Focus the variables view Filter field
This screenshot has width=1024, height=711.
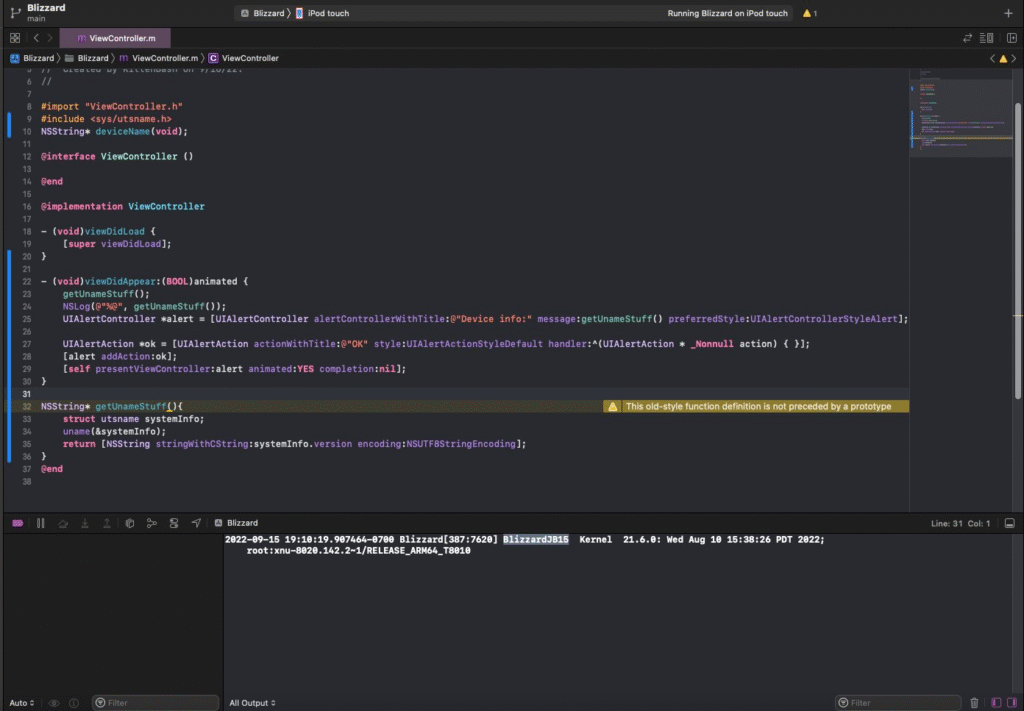[155, 703]
